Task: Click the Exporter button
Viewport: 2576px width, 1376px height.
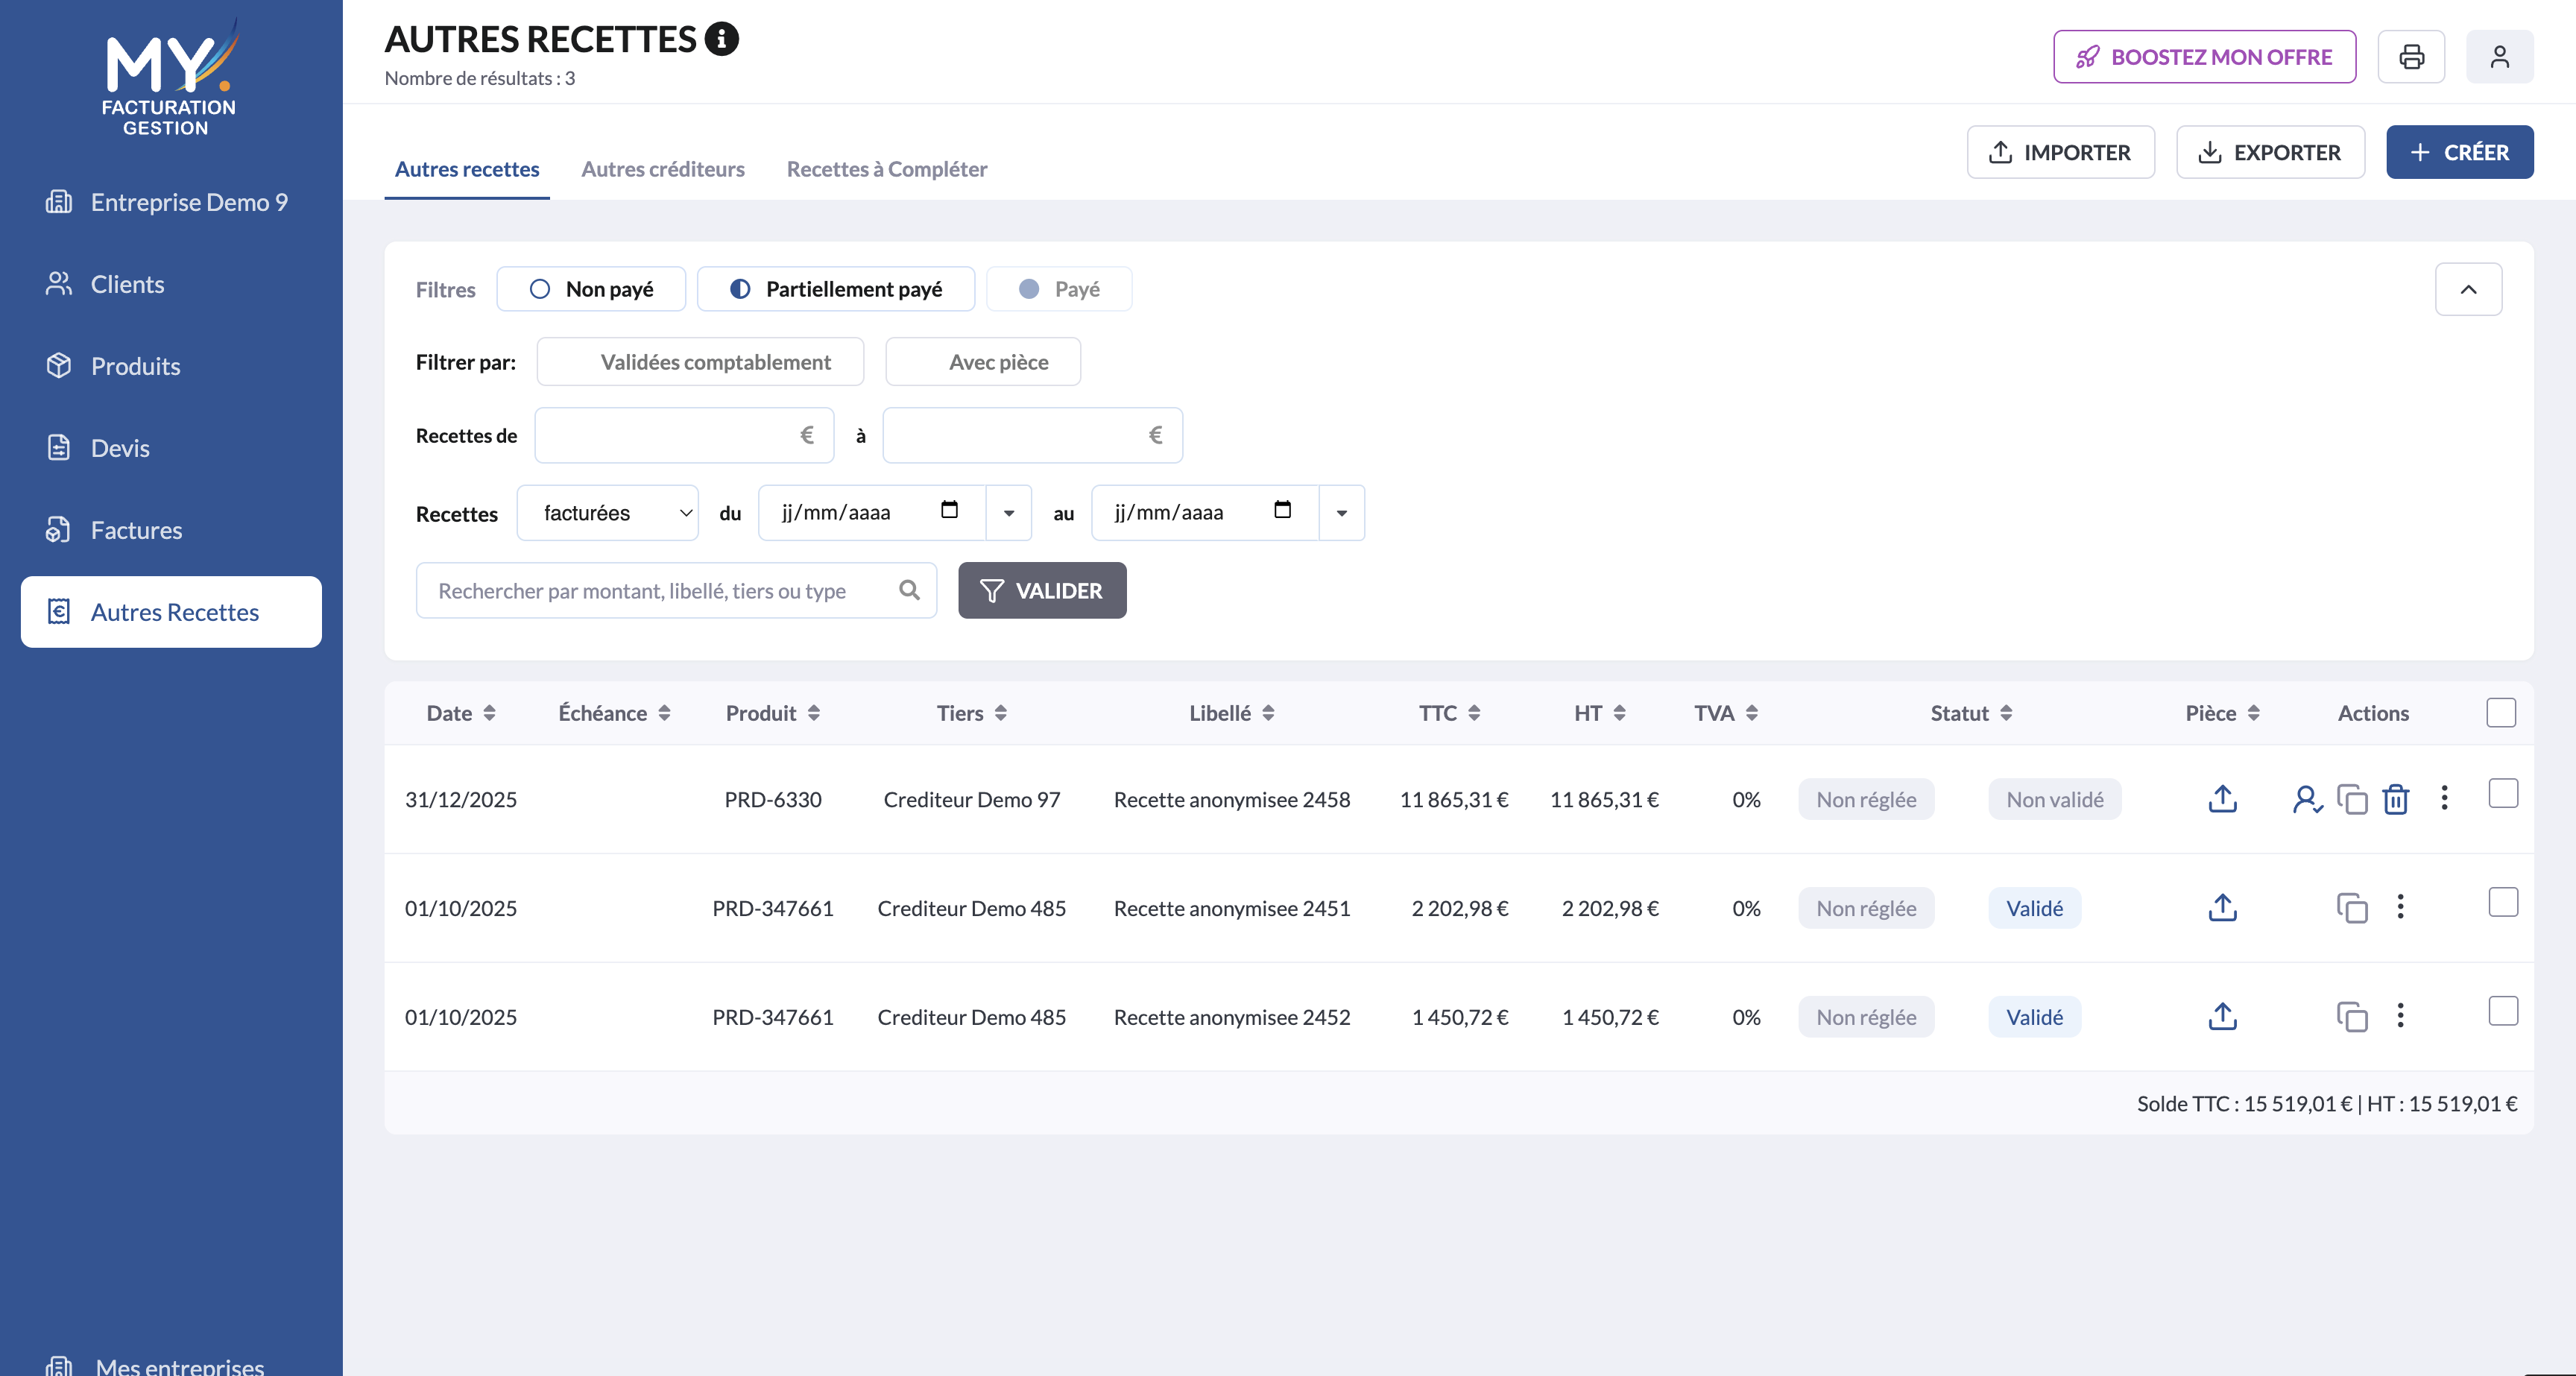Action: (x=2270, y=152)
